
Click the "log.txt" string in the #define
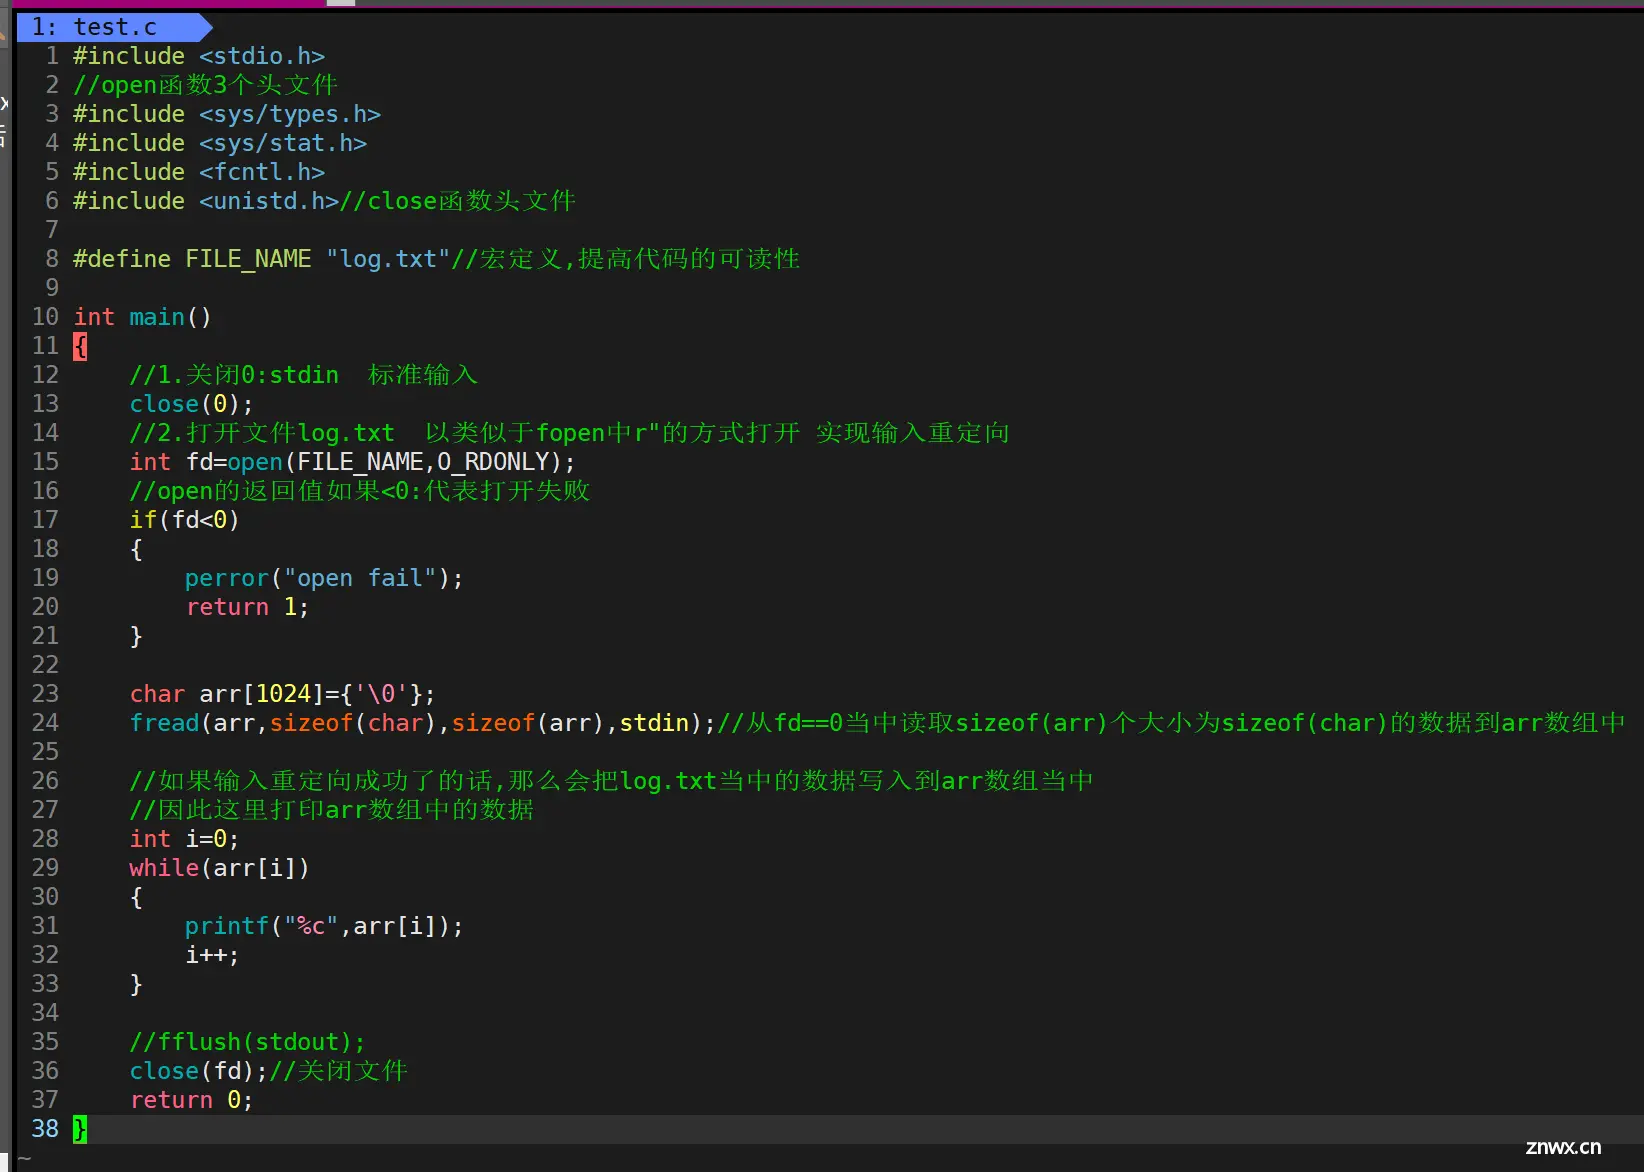pyautogui.click(x=388, y=259)
